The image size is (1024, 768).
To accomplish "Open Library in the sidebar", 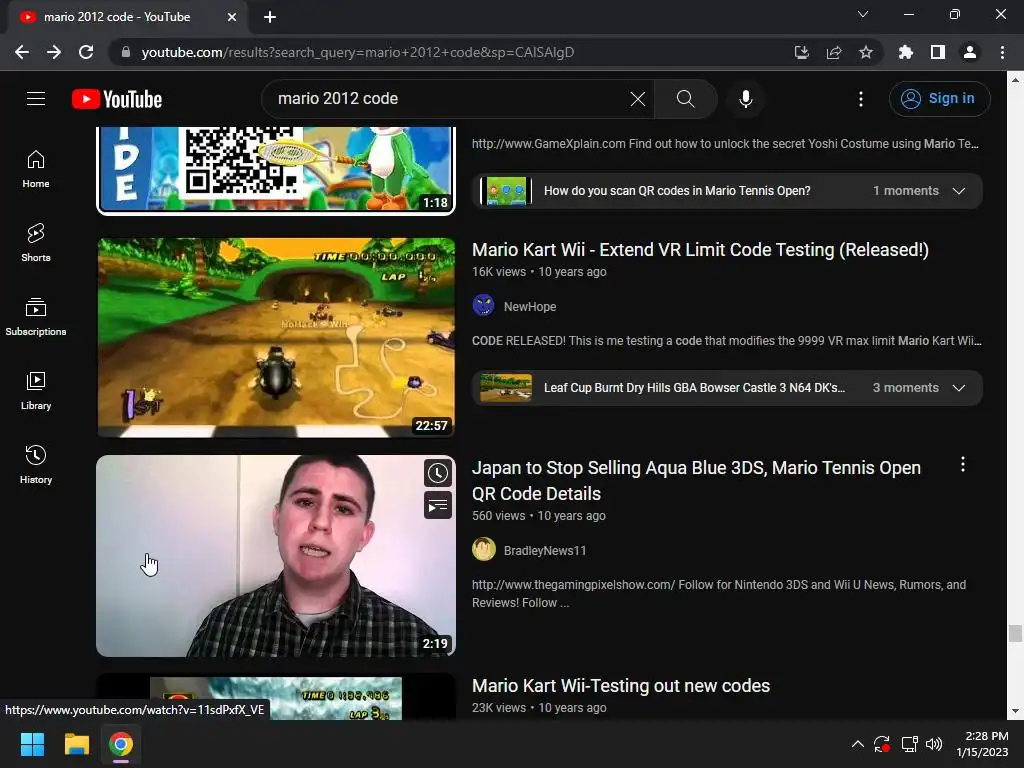I will click(x=36, y=391).
